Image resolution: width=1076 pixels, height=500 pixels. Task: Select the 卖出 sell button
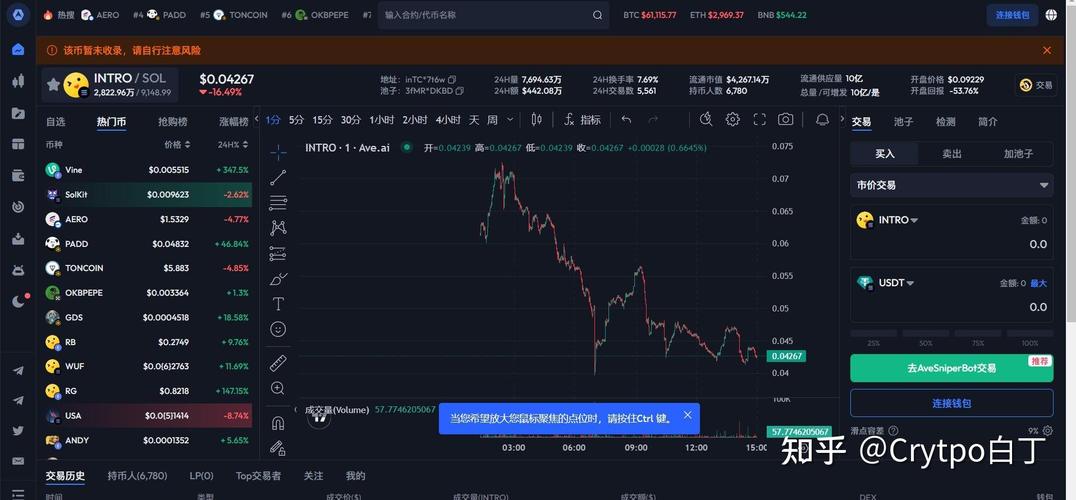951,154
